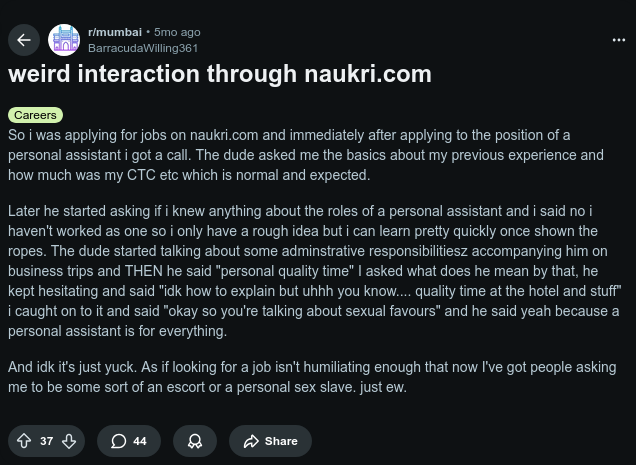
Task: Give an award to this post
Action: 195,441
